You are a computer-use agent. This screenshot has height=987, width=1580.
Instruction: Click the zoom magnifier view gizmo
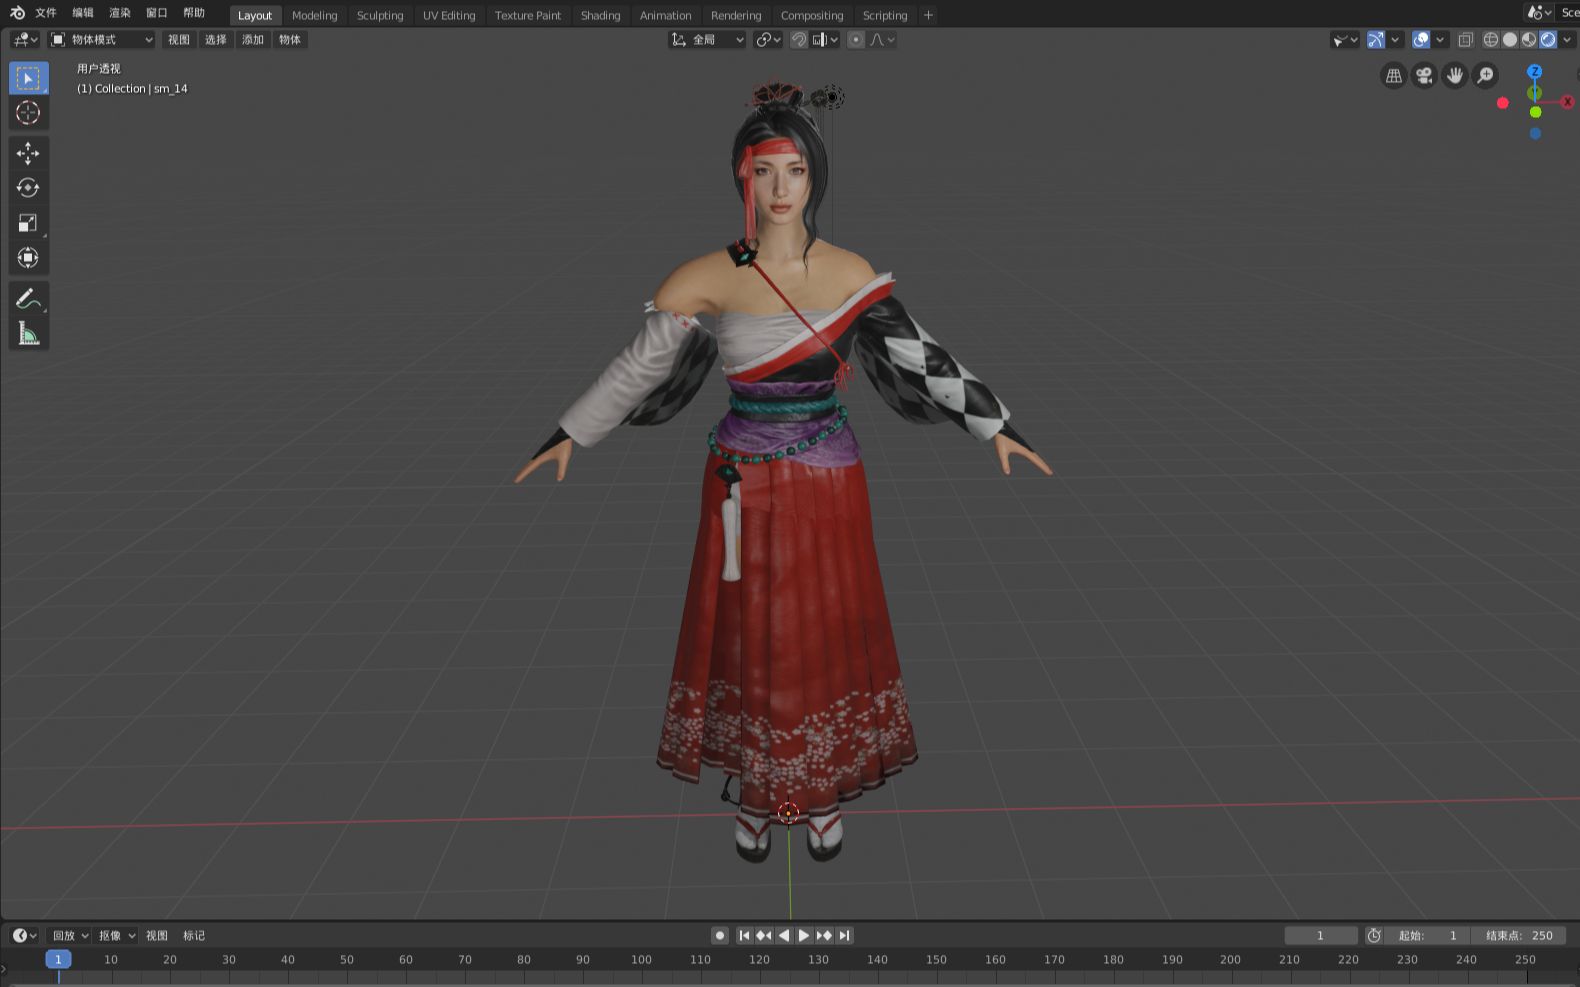[1486, 76]
